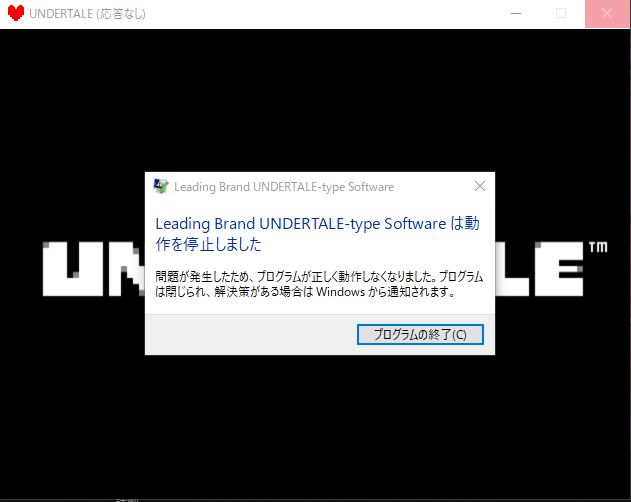Click the error dialog's title bar icon
This screenshot has height=502, width=631.
click(x=161, y=186)
